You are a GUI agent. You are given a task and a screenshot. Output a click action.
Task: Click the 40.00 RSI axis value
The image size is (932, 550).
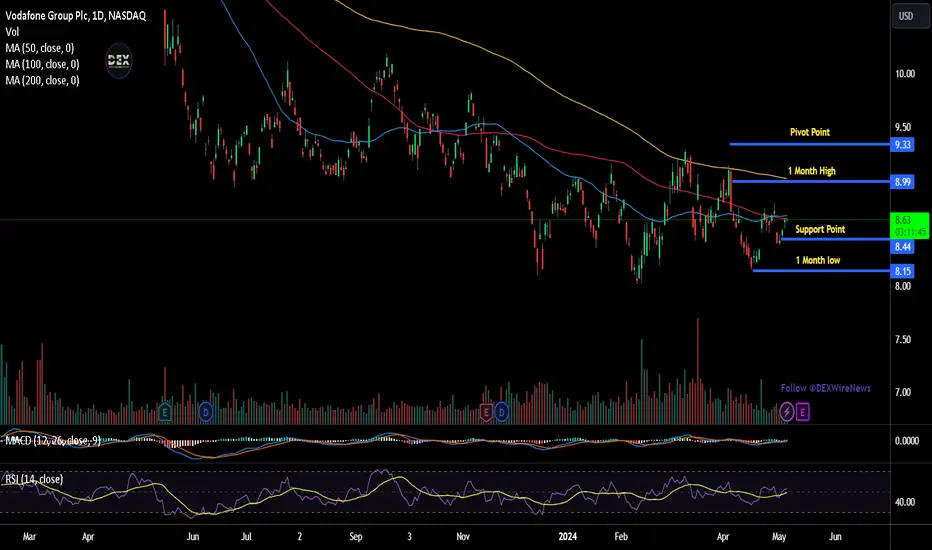pyautogui.click(x=905, y=502)
